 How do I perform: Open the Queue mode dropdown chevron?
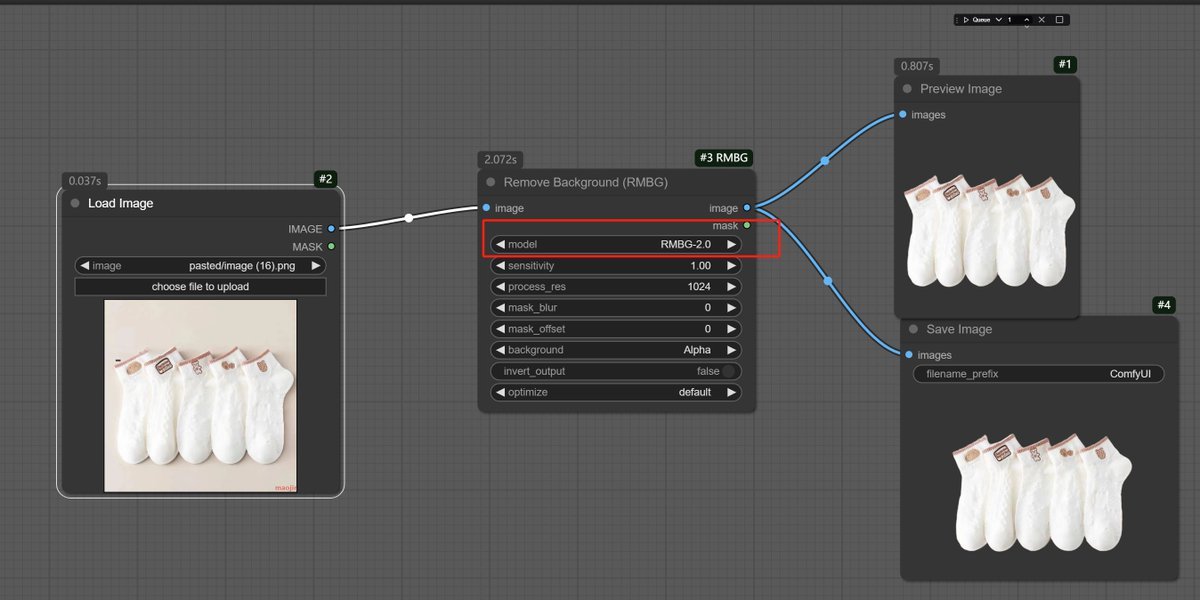click(x=997, y=19)
